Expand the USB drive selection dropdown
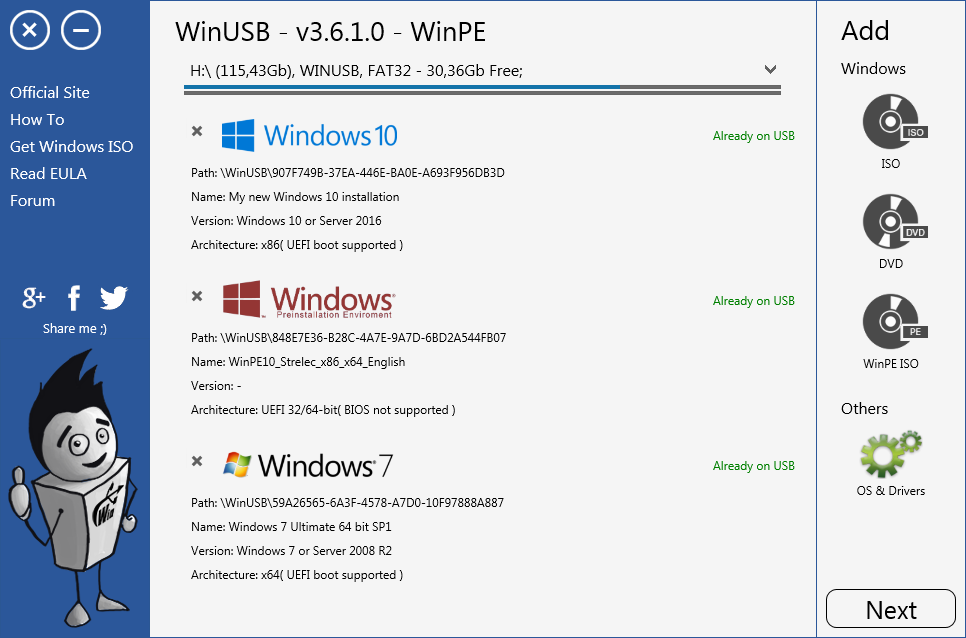The image size is (966, 638). coord(770,70)
